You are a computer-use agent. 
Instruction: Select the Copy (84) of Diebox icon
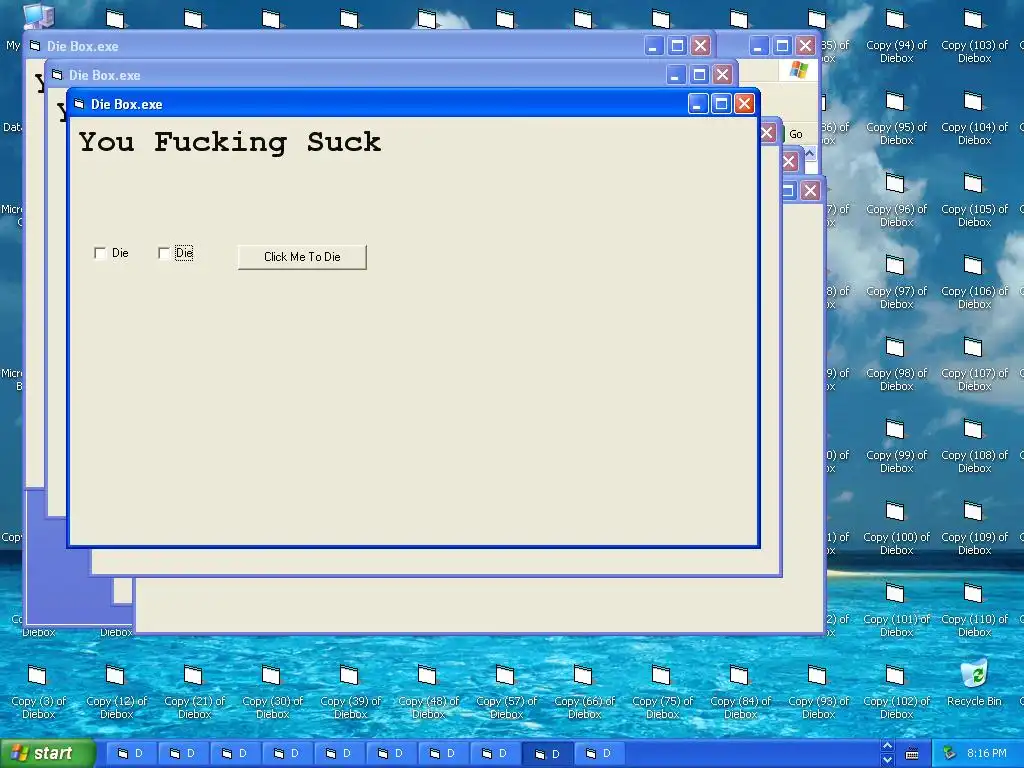[740, 692]
